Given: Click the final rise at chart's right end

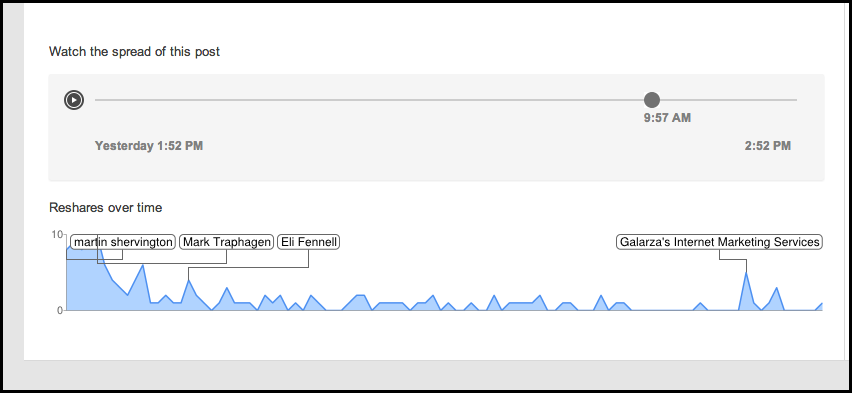Looking at the screenshot, I should 820,305.
